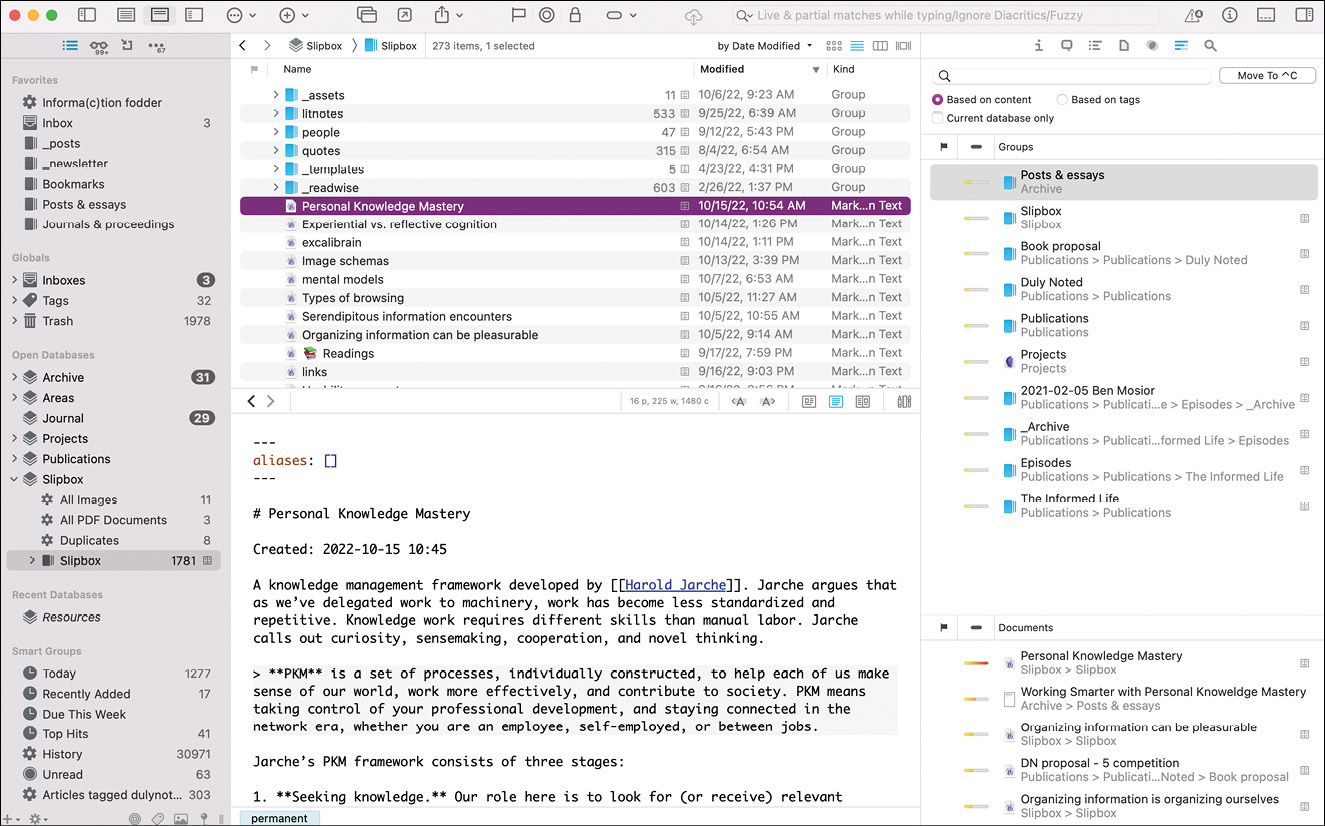Click the Name column header
This screenshot has width=1325, height=826.
click(297, 69)
